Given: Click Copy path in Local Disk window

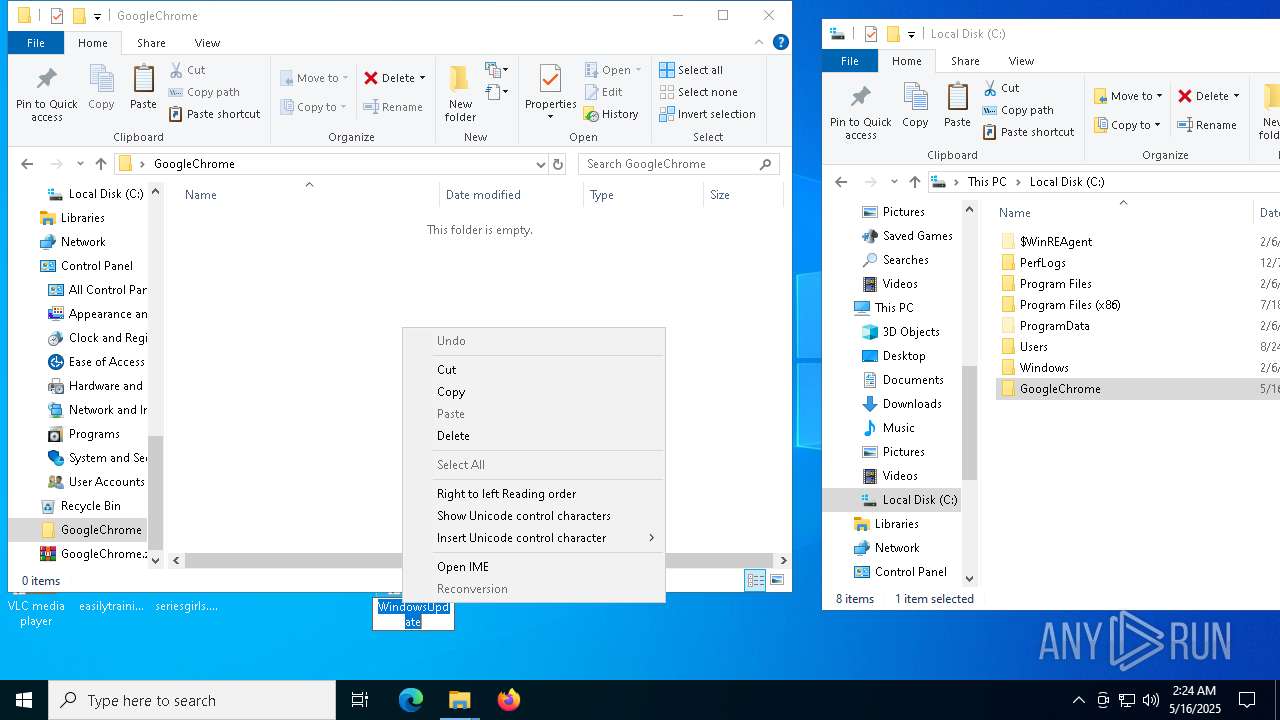Looking at the screenshot, I should [1018, 110].
